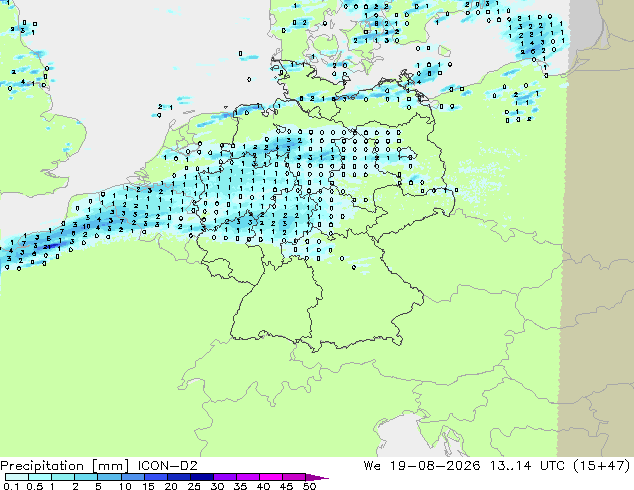This screenshot has height=490, width=634.
Task: Select the legend swatch between 10 and 15
Action: coord(132,477)
